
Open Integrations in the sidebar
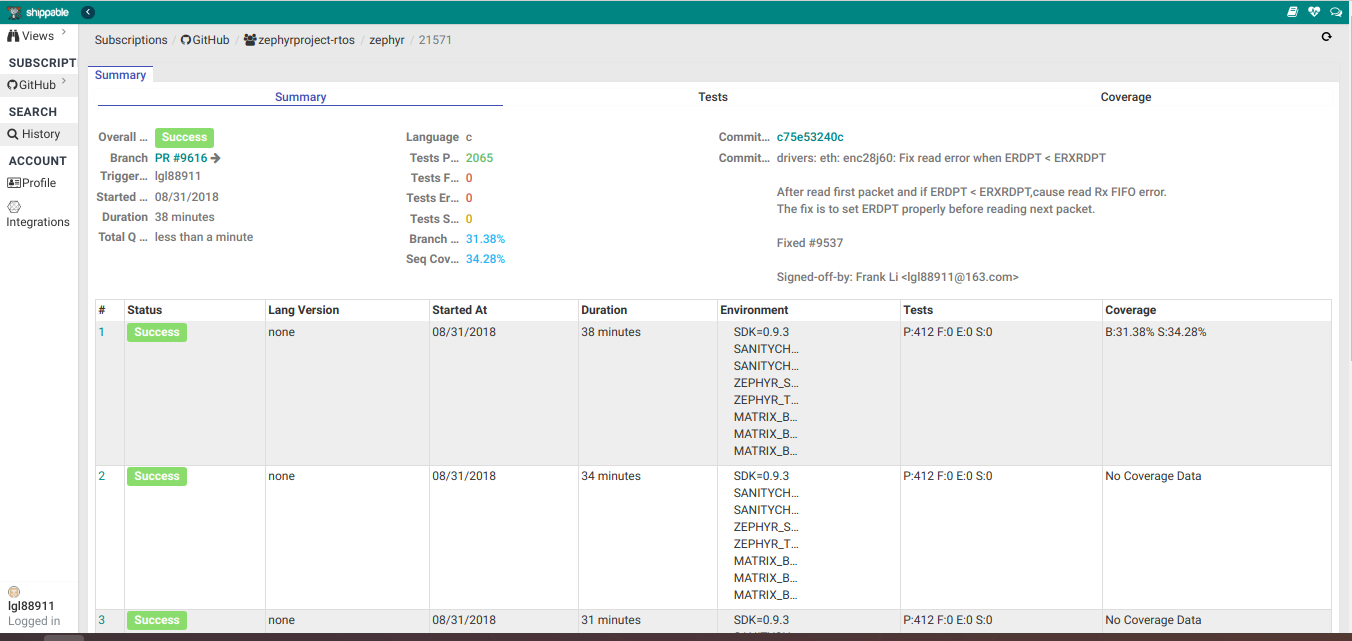tap(38, 222)
